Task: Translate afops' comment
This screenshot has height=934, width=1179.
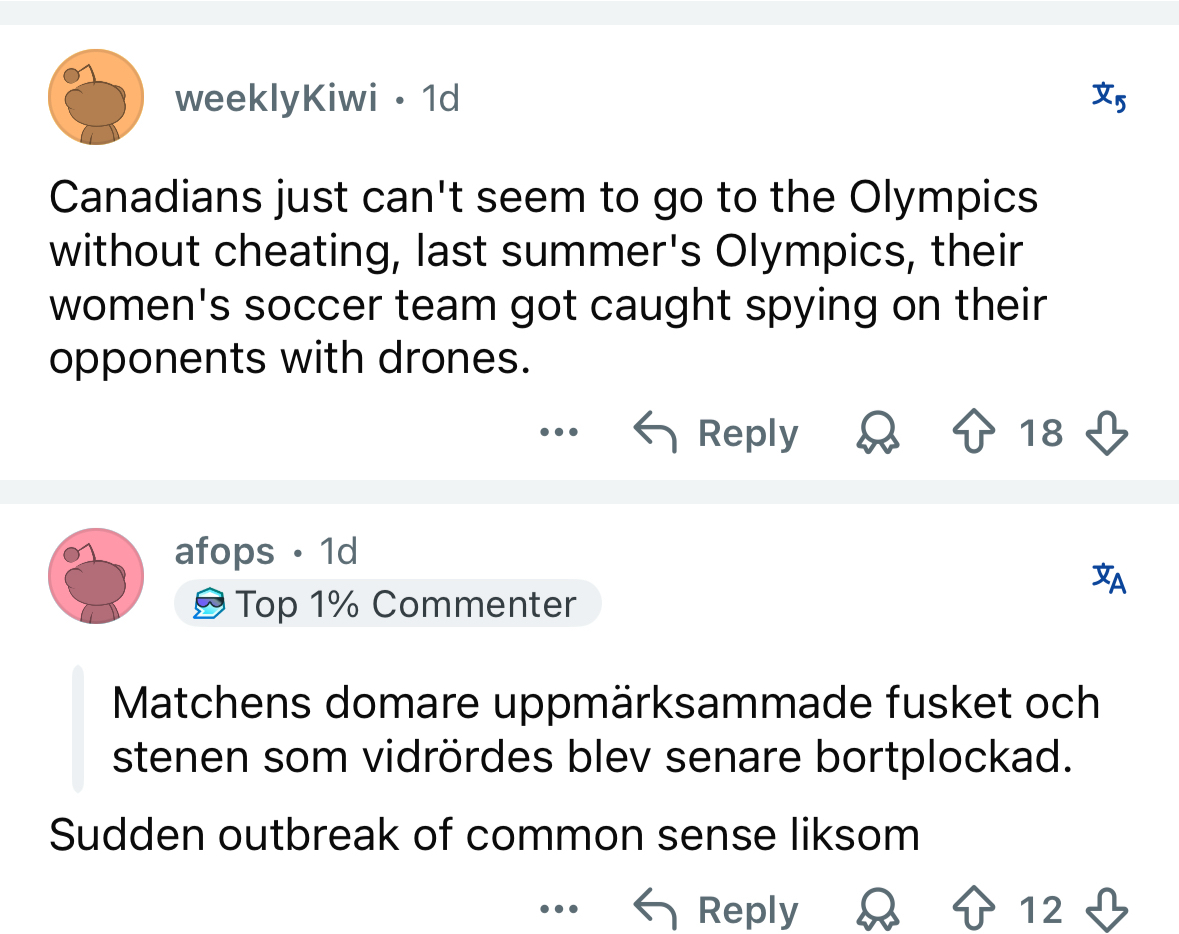Action: [x=1109, y=576]
